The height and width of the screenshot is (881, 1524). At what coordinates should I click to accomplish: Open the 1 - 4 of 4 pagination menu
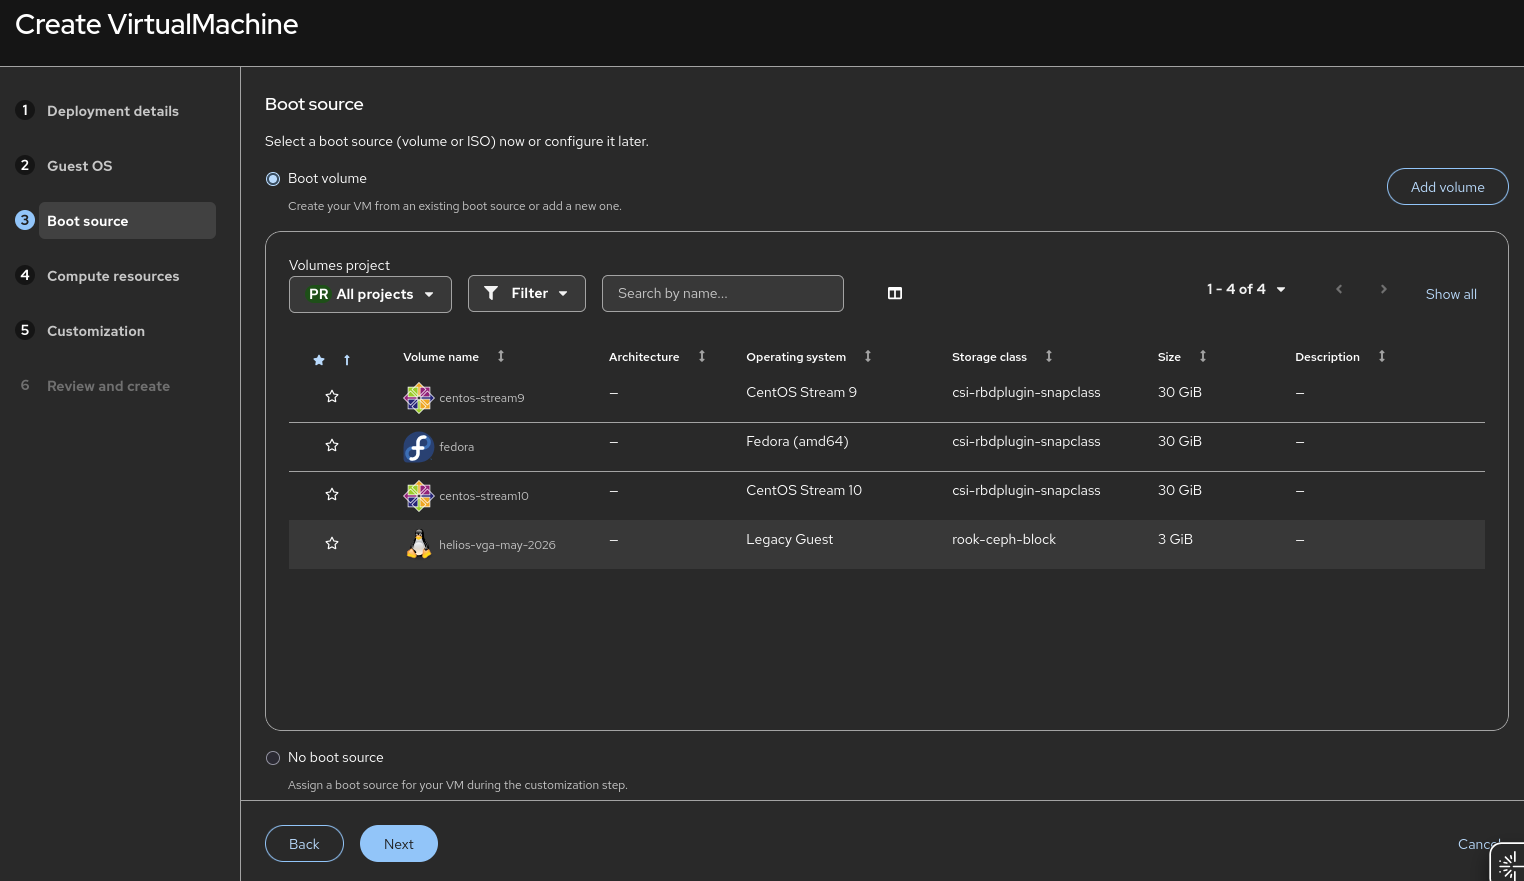[x=1246, y=289]
